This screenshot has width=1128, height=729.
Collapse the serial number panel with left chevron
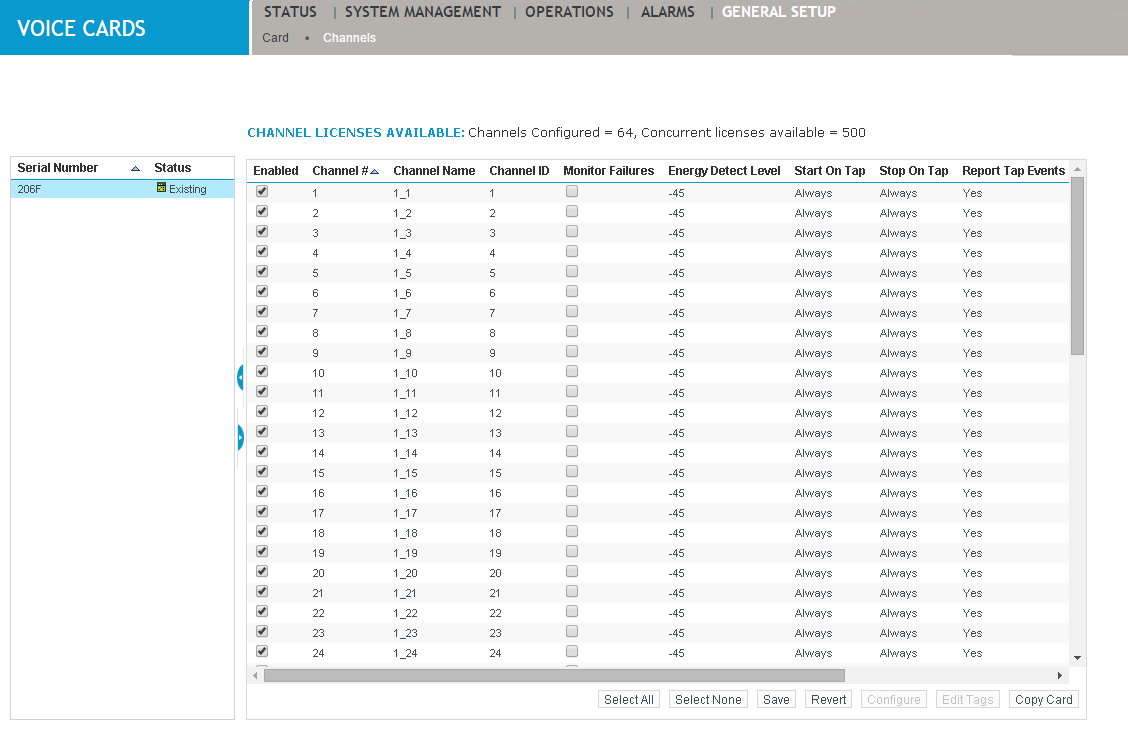coord(239,377)
